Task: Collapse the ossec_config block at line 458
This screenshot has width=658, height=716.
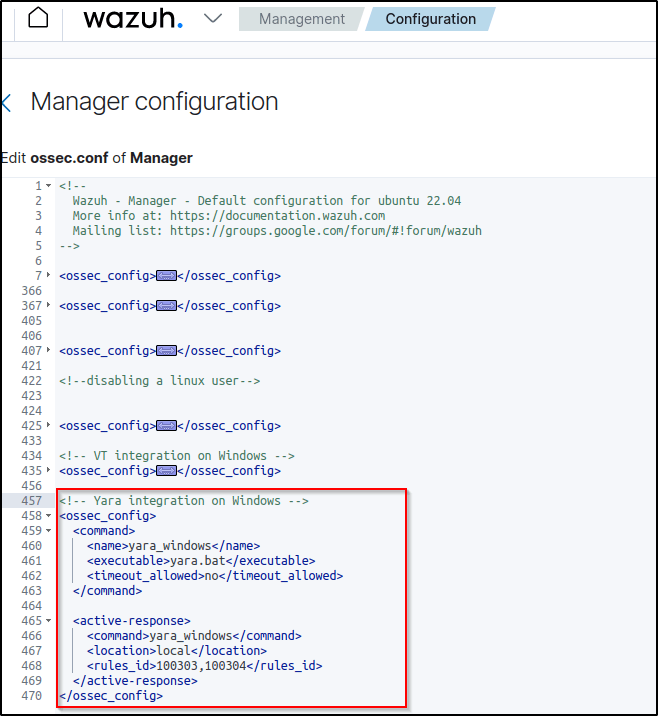Action: click(x=49, y=516)
